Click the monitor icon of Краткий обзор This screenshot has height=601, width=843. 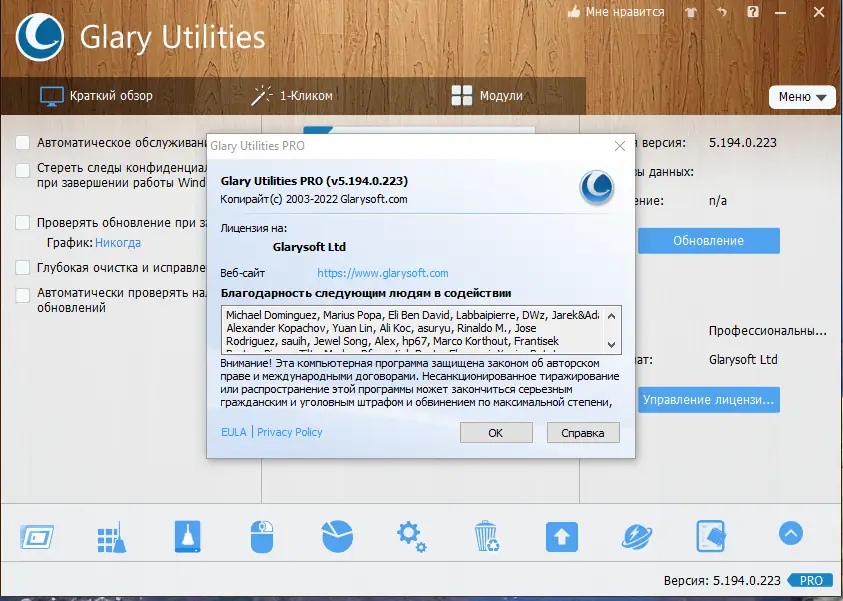point(52,96)
